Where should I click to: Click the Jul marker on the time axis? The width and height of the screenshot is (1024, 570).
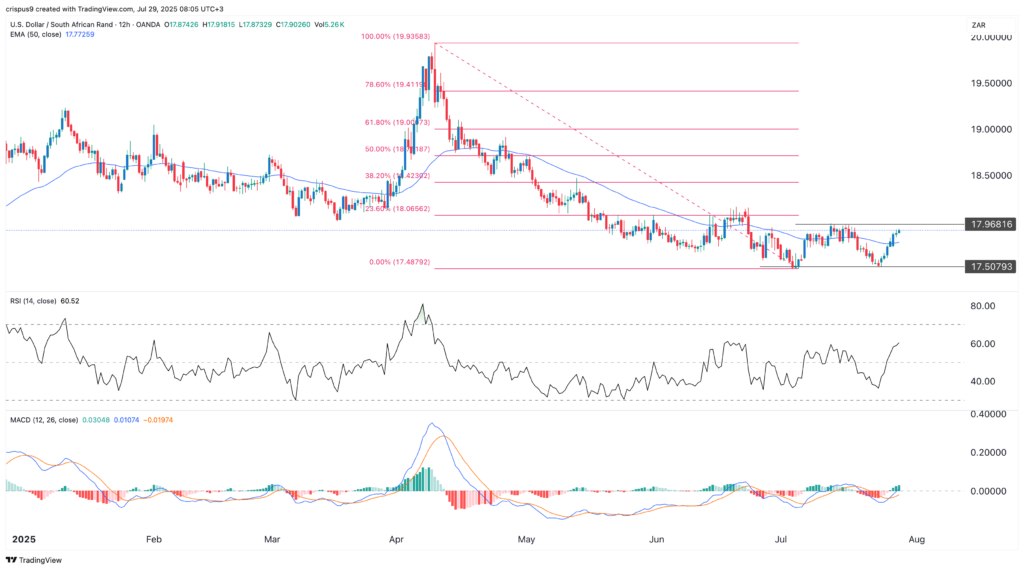(x=781, y=538)
